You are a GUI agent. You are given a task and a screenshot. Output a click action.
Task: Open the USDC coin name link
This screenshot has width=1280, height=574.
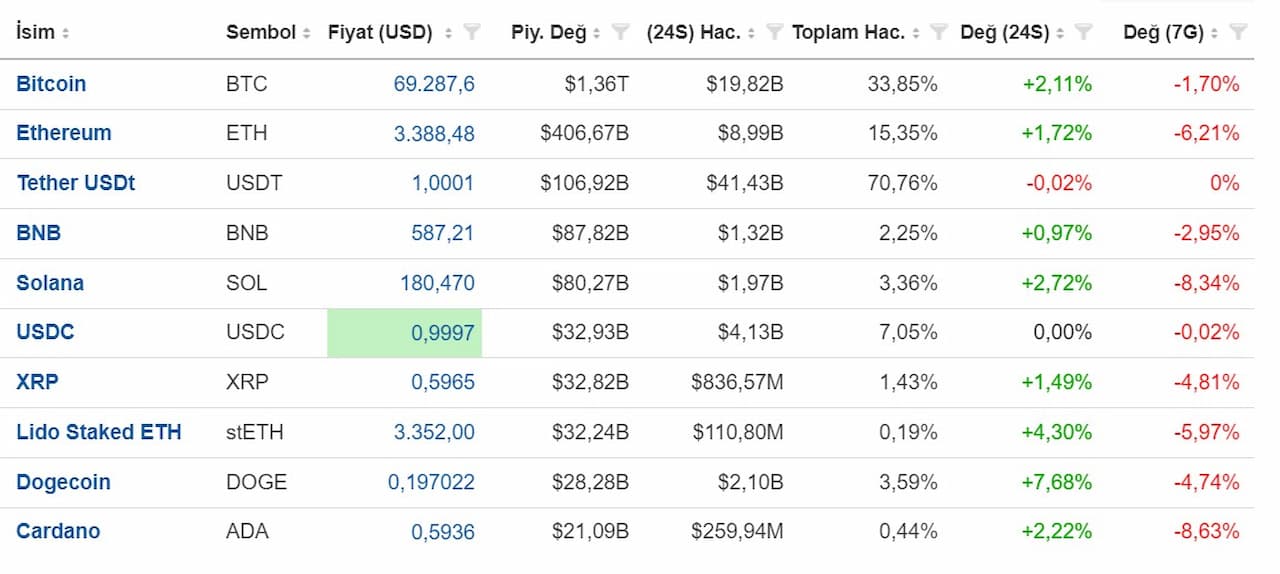(x=45, y=332)
